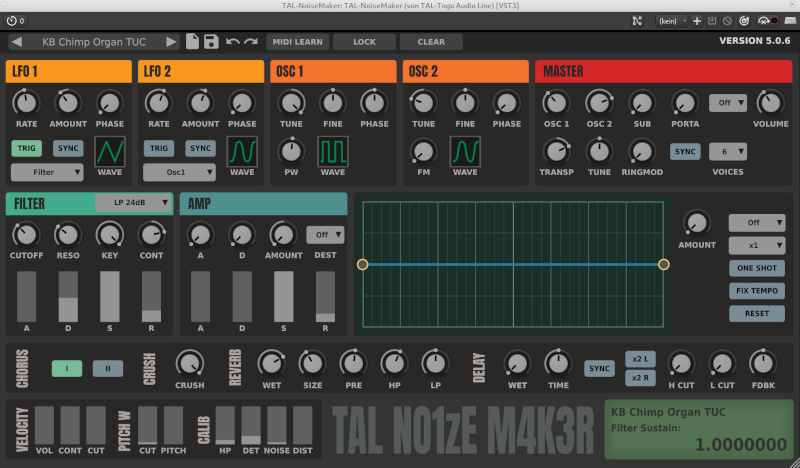Screen dimensions: 800x468
Task: Click the MIDI LEARN button
Action: click(296, 42)
